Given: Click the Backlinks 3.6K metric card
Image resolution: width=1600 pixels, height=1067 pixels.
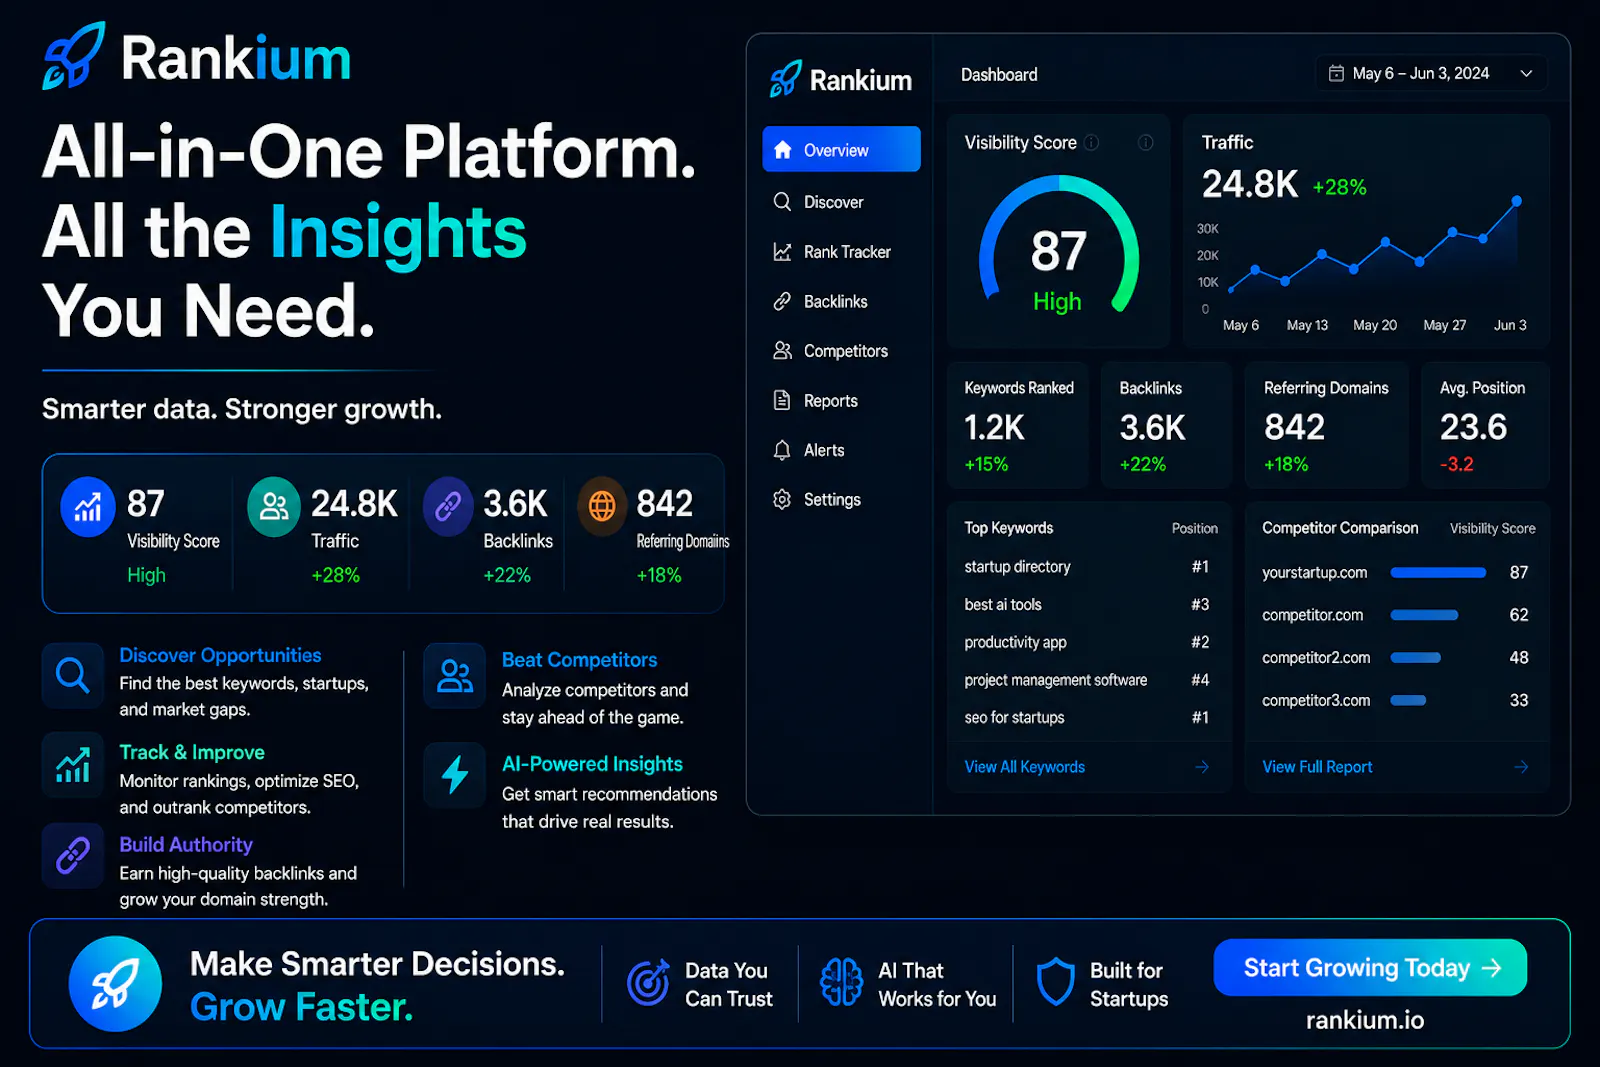Looking at the screenshot, I should (1166, 425).
